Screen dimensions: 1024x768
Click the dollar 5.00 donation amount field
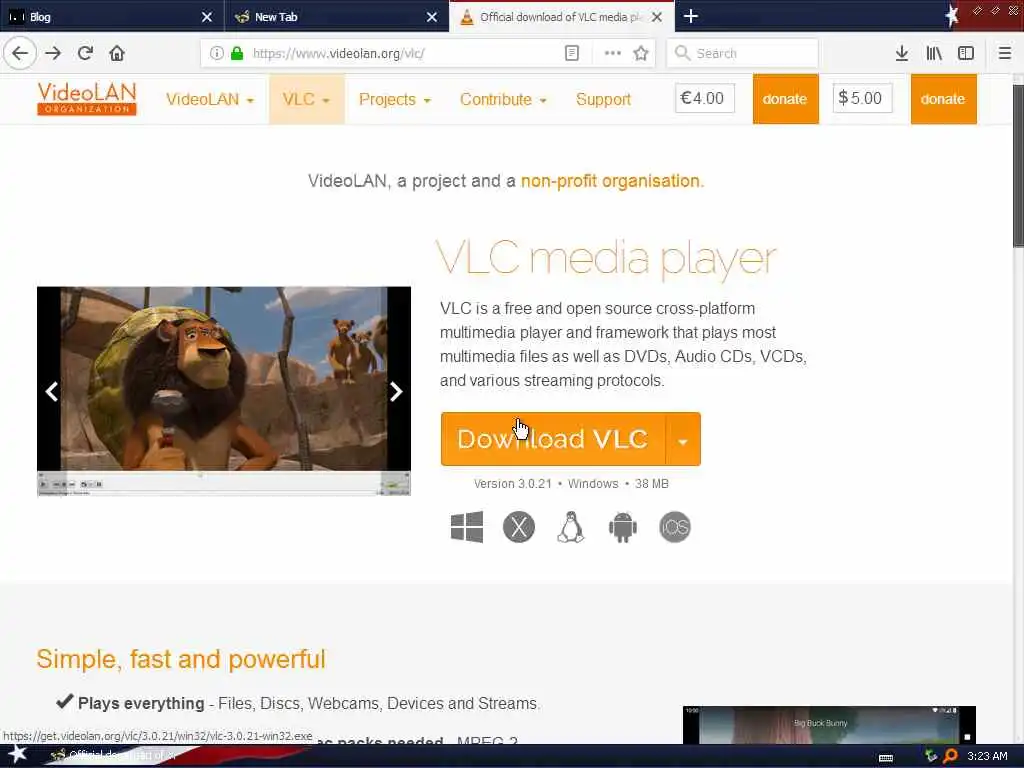point(862,98)
